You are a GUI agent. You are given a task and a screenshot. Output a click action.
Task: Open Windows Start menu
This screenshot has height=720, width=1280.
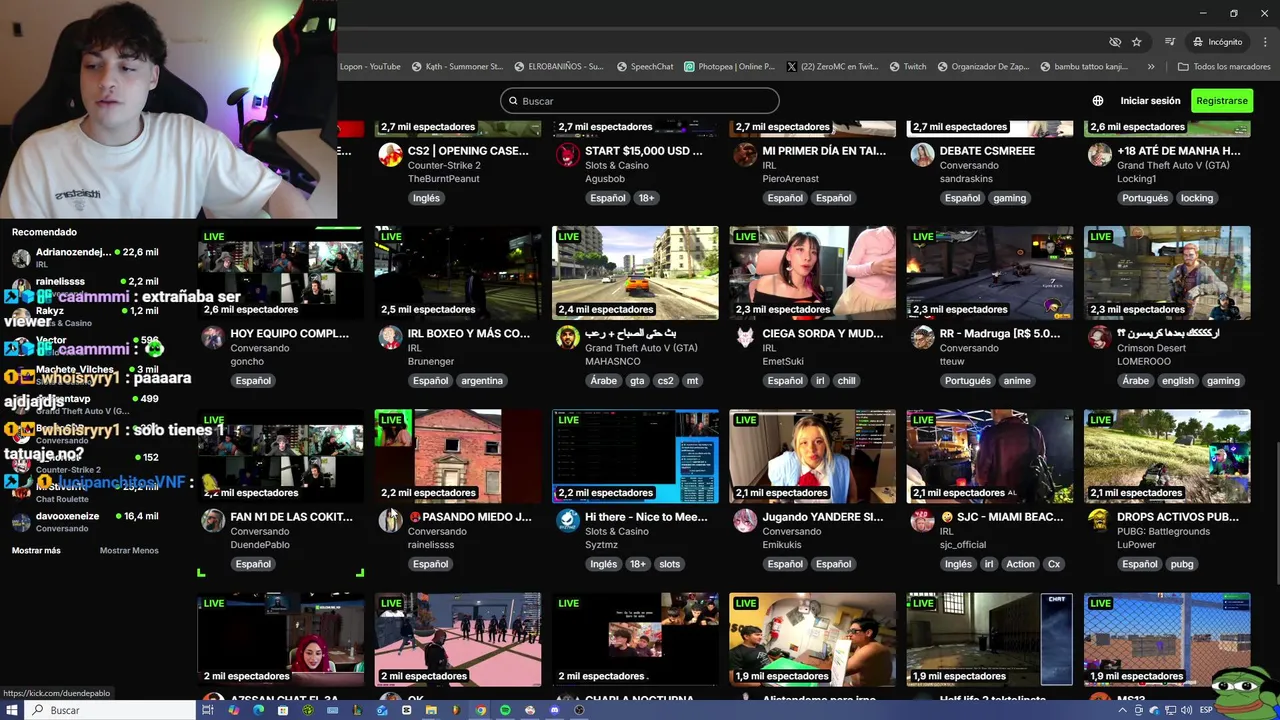14,710
